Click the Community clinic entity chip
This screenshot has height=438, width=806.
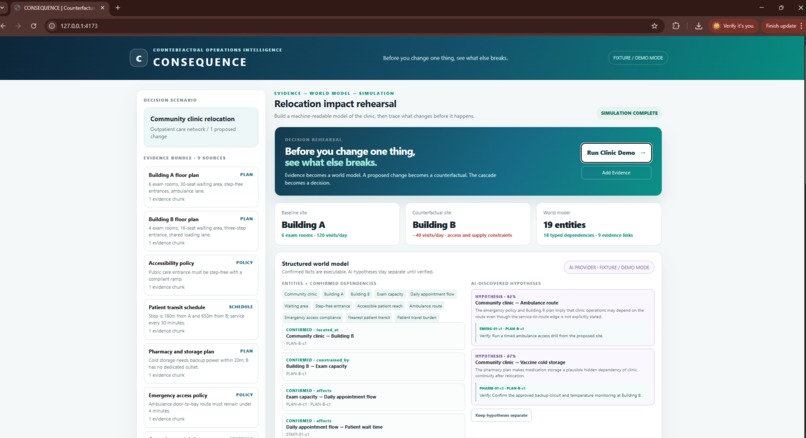(x=301, y=294)
